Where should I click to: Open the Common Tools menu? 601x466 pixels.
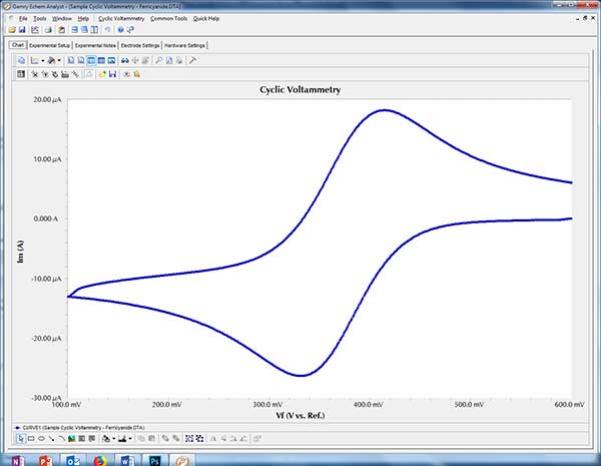coord(169,18)
